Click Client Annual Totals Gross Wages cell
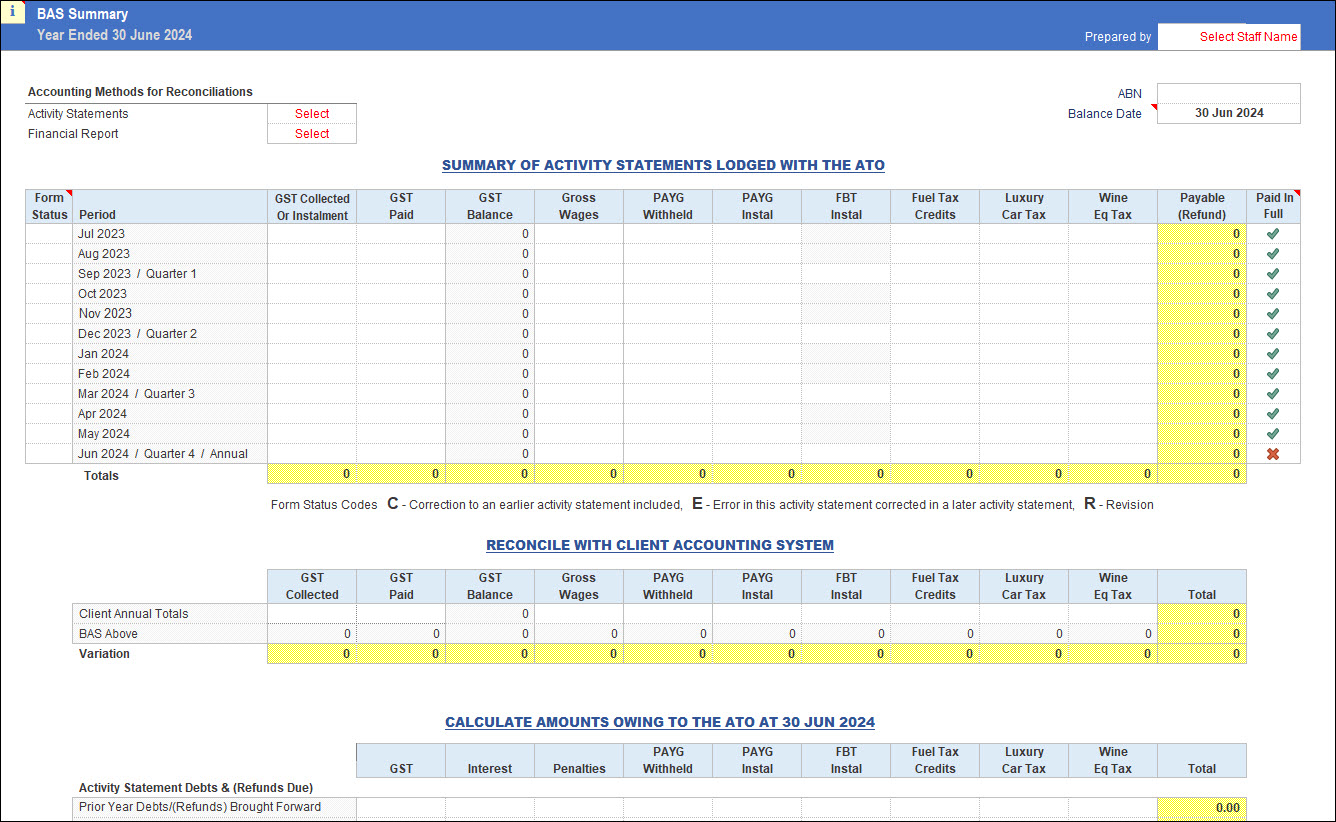The width and height of the screenshot is (1336, 822). (x=579, y=613)
